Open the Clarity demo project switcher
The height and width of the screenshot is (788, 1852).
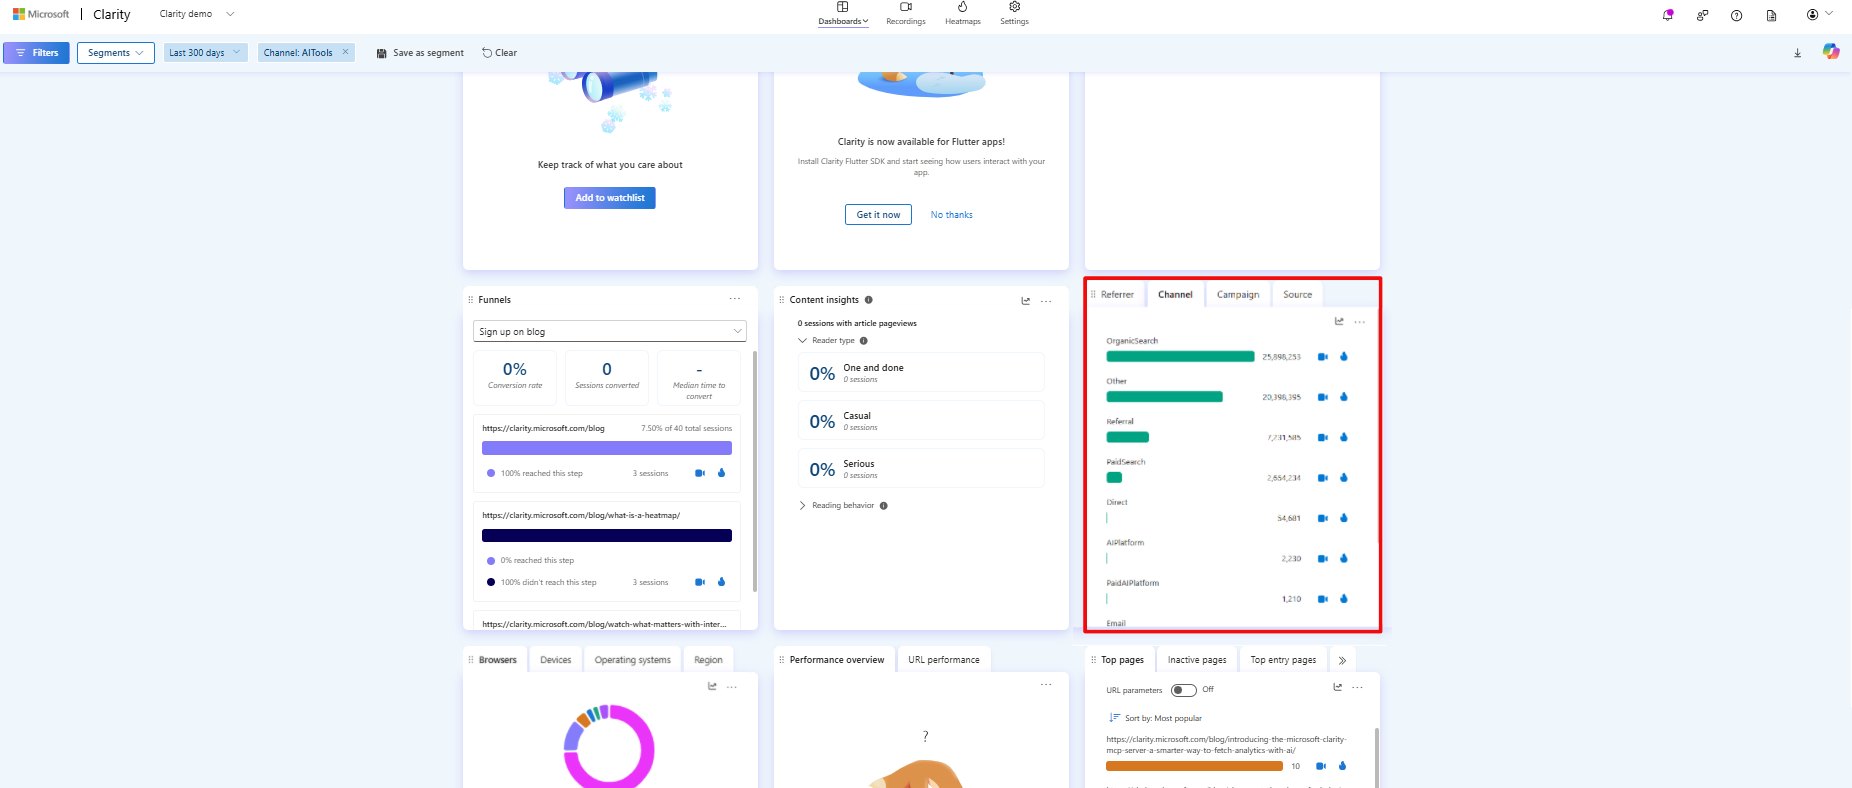[x=197, y=14]
